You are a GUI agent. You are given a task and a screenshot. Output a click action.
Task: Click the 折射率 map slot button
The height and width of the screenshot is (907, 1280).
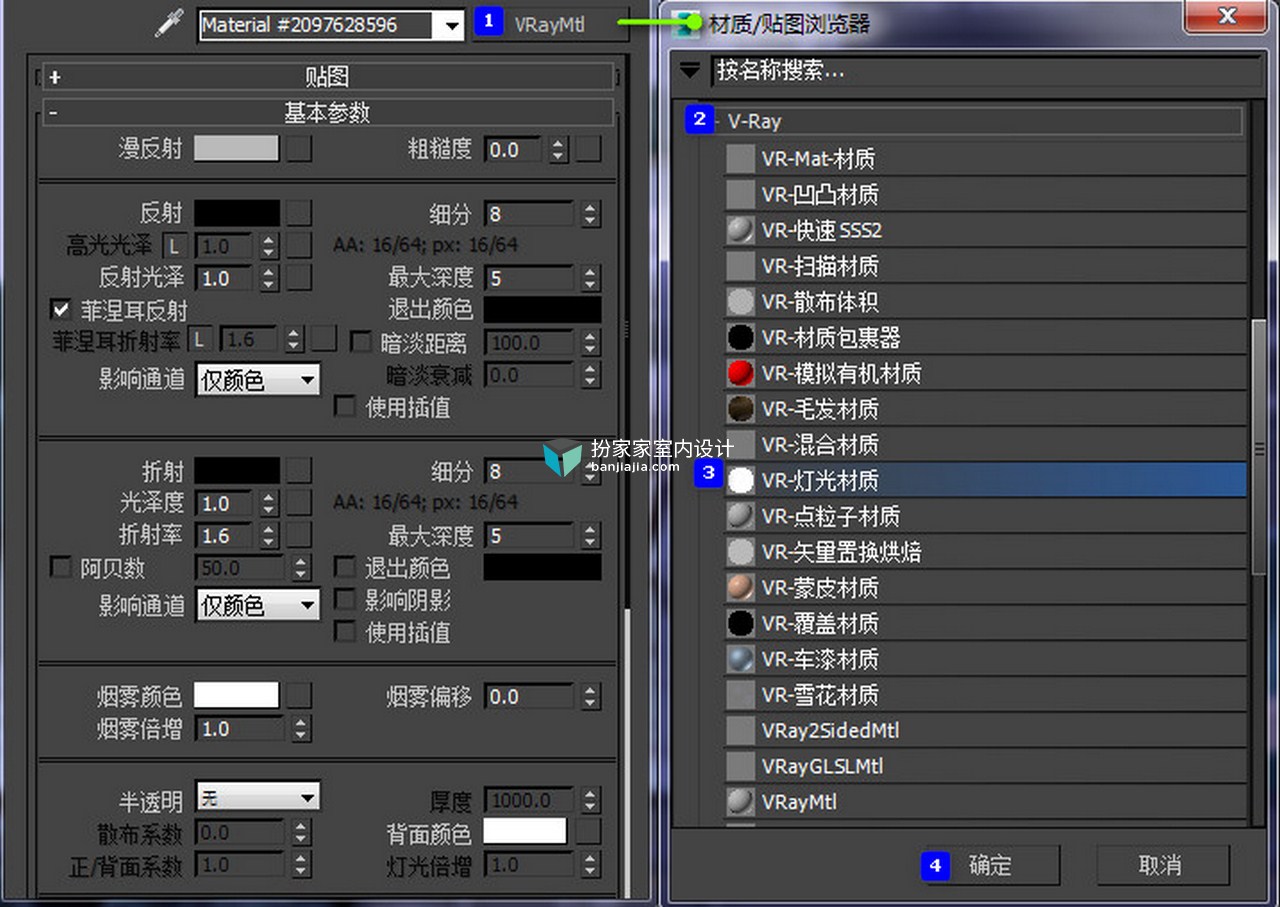click(299, 535)
